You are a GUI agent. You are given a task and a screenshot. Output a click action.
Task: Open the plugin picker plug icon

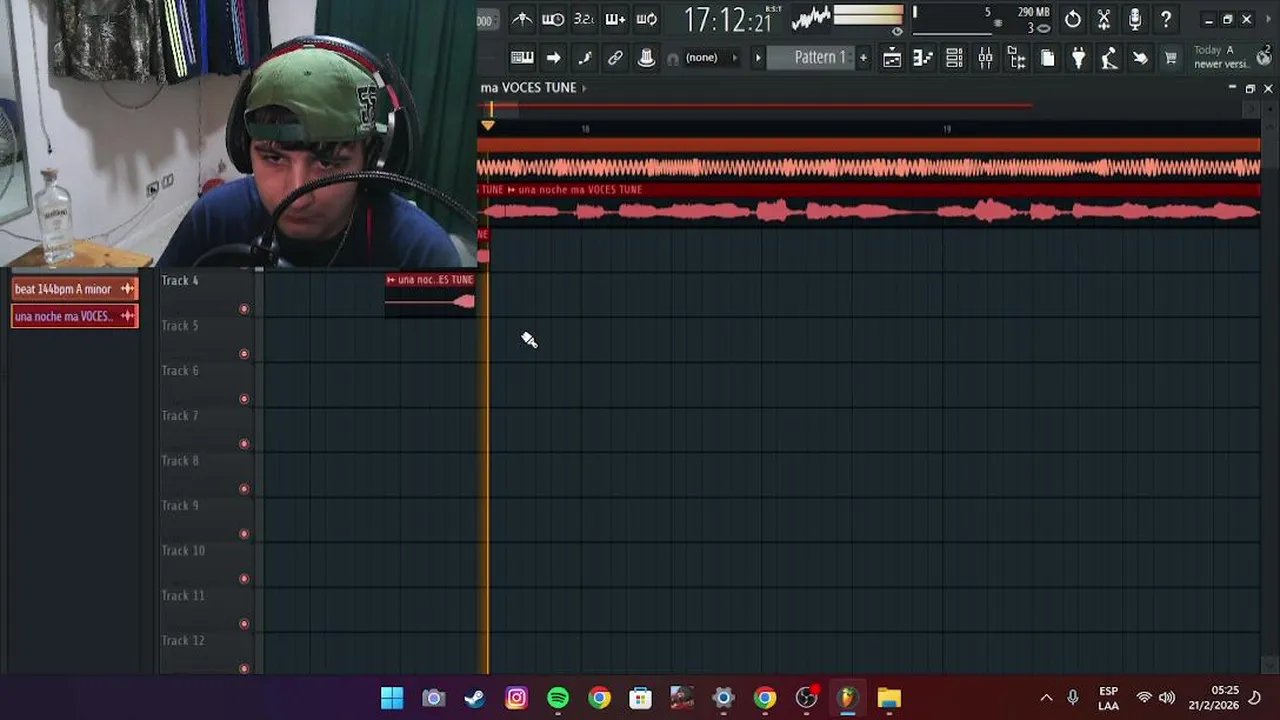click(1078, 58)
